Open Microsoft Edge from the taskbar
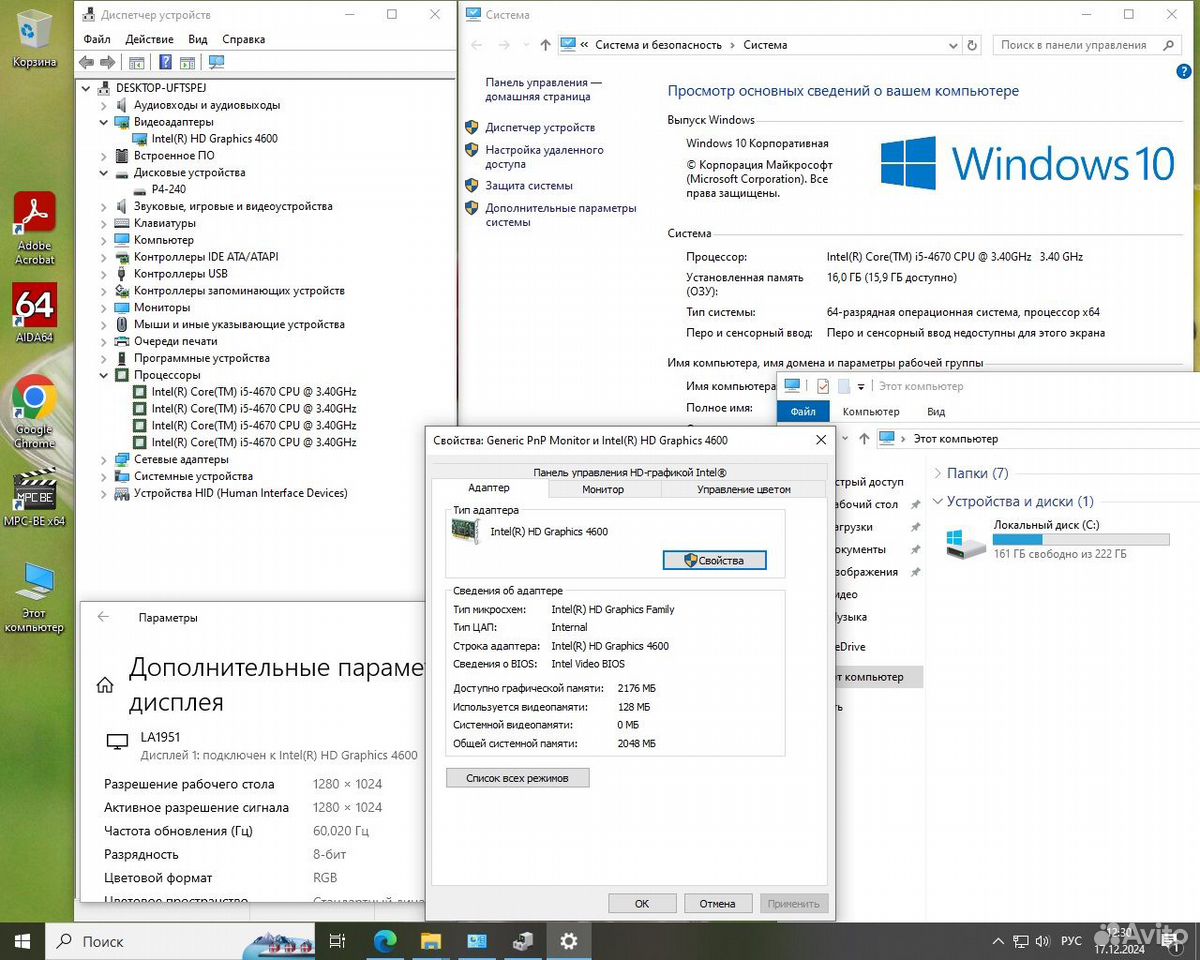This screenshot has width=1200, height=960. (385, 941)
